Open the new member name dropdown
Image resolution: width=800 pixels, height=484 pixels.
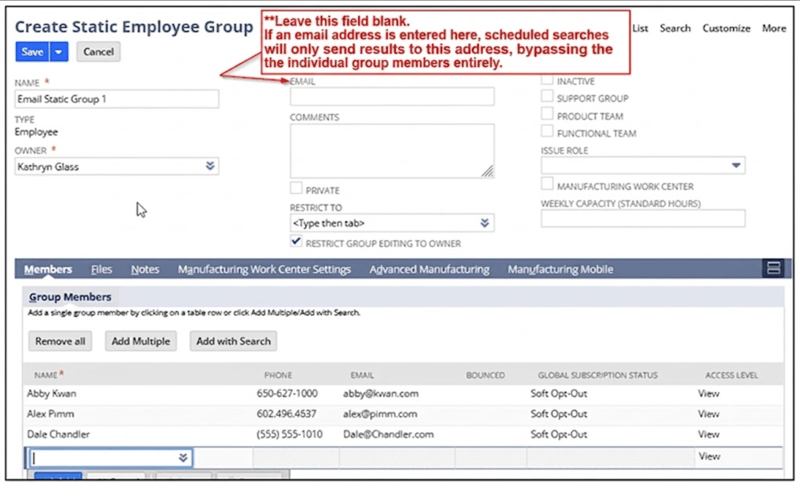click(x=183, y=458)
